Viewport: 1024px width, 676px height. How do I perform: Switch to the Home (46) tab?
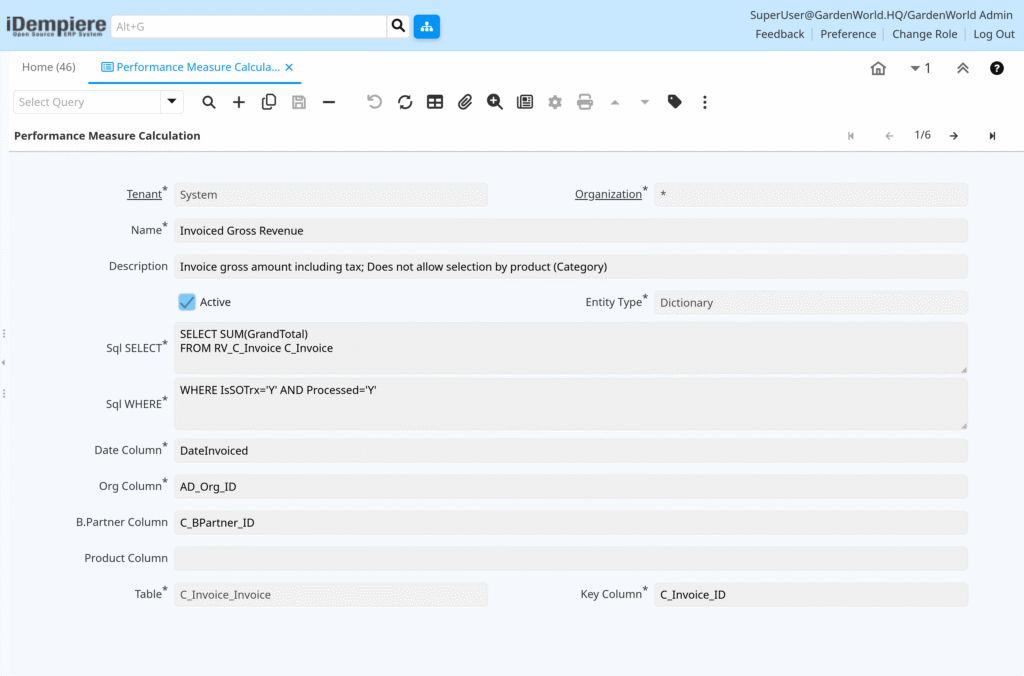[x=48, y=67]
